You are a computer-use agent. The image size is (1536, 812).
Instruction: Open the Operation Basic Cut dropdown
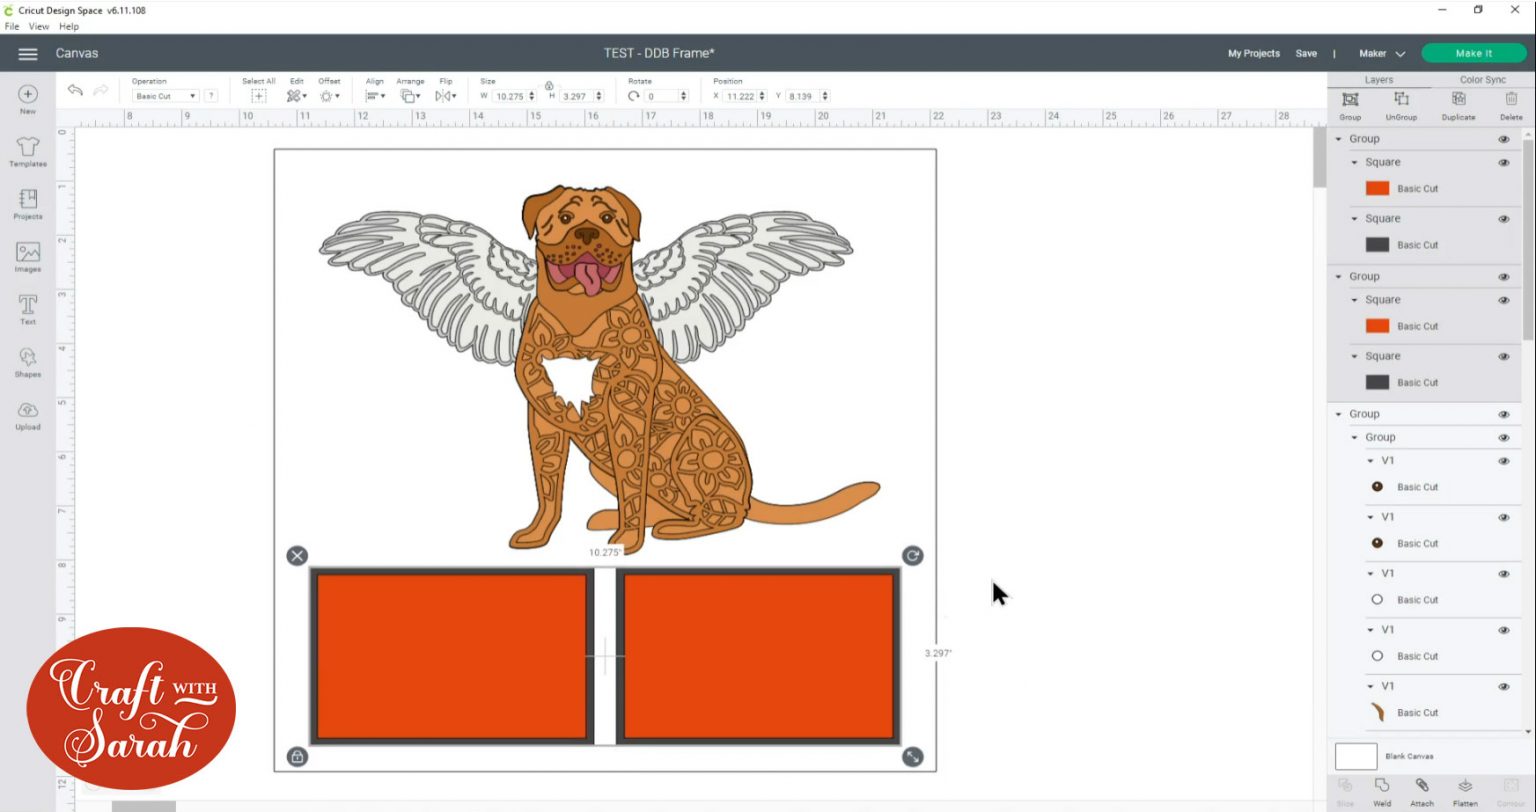click(166, 96)
